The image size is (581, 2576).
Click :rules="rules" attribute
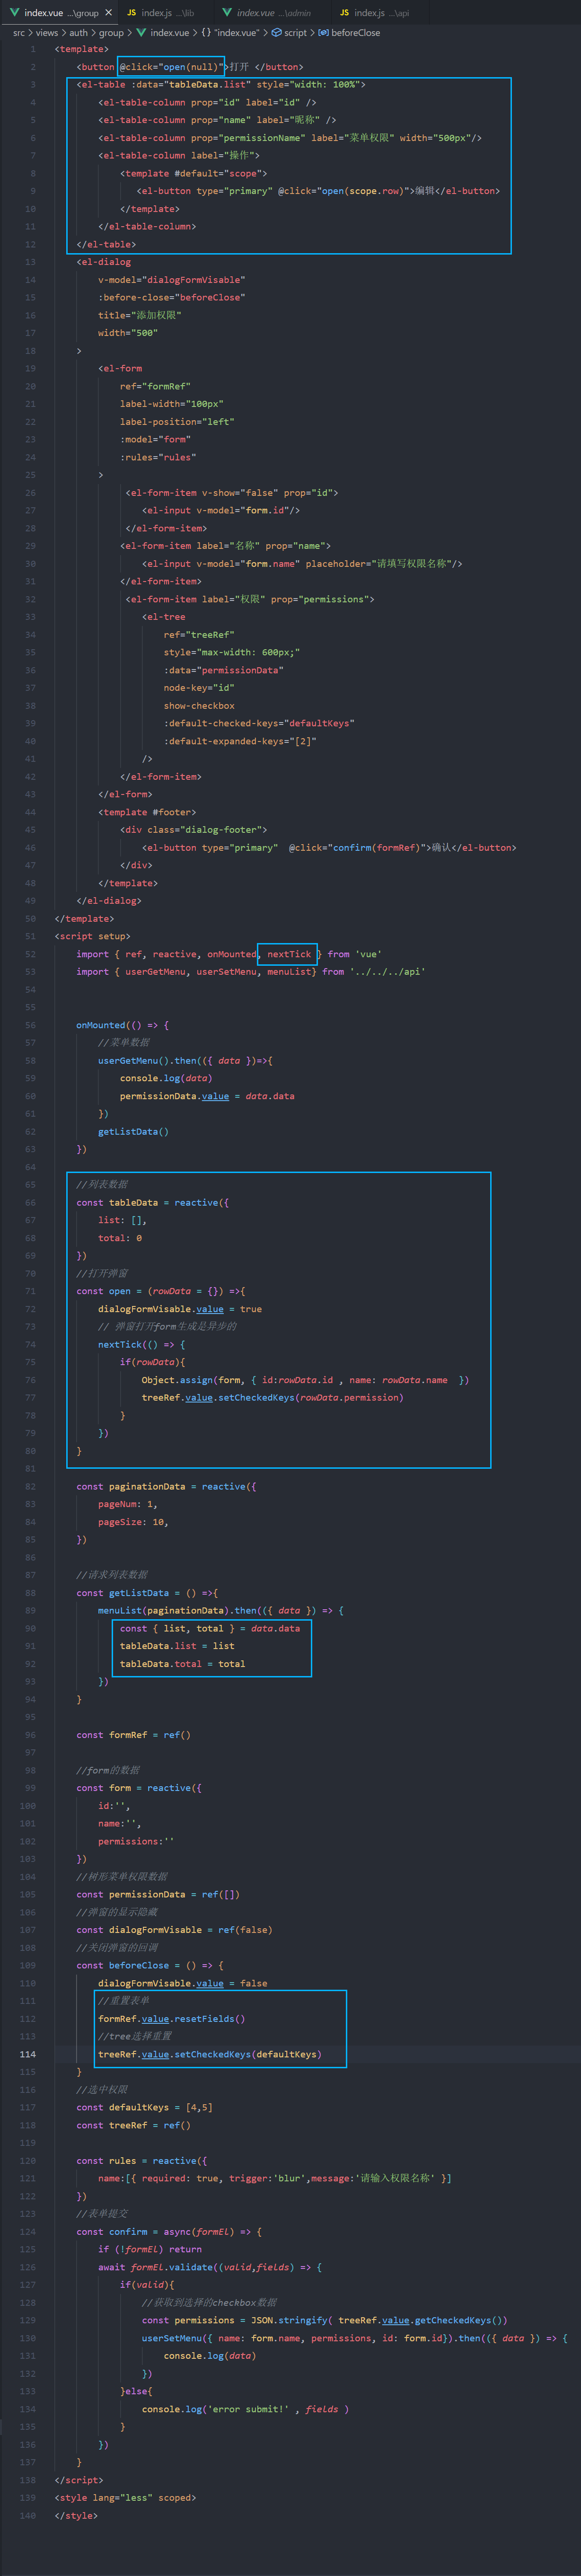(x=158, y=457)
